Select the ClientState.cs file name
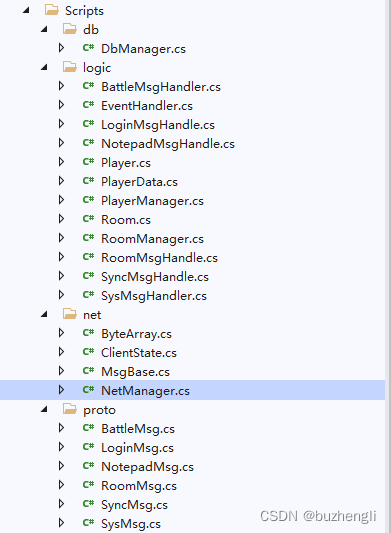The width and height of the screenshot is (391, 533). (139, 353)
